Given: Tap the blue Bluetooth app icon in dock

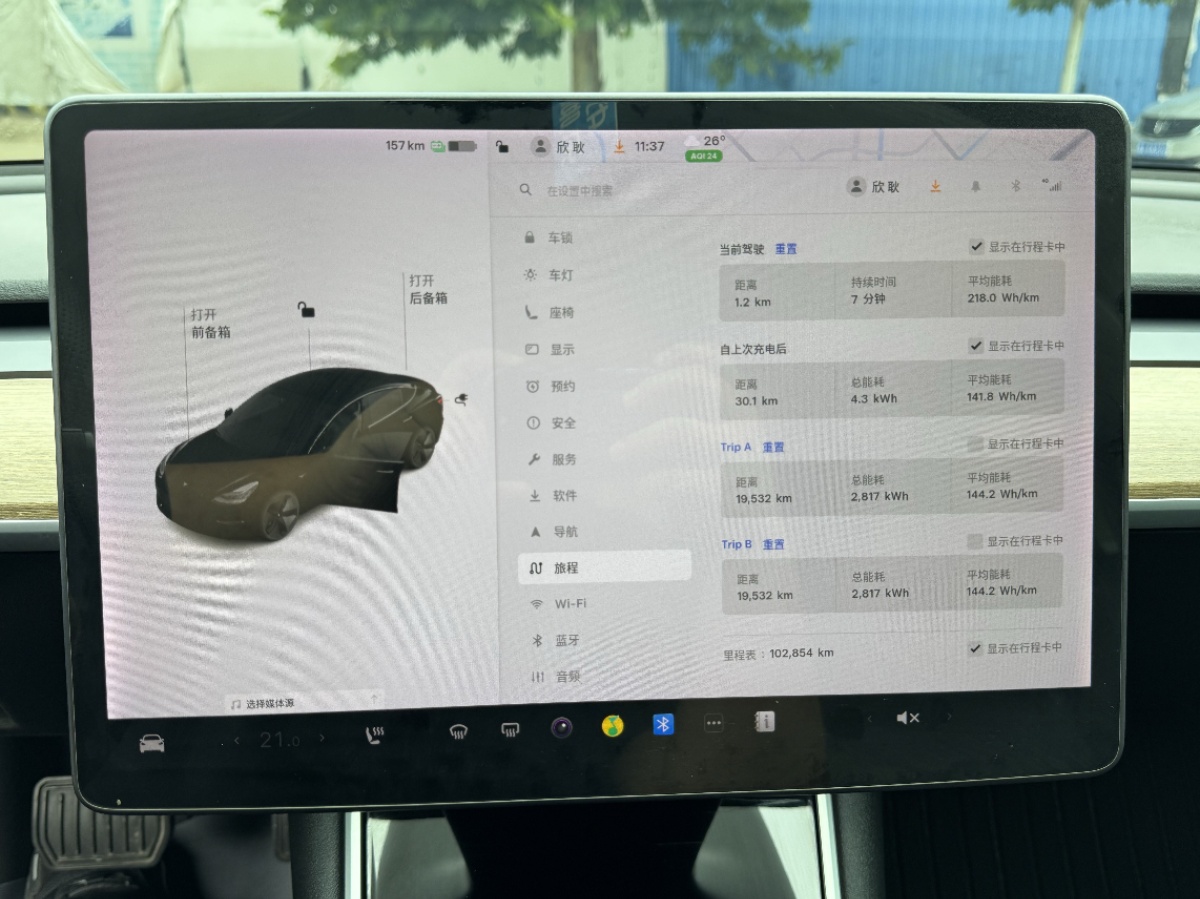Looking at the screenshot, I should coord(663,724).
